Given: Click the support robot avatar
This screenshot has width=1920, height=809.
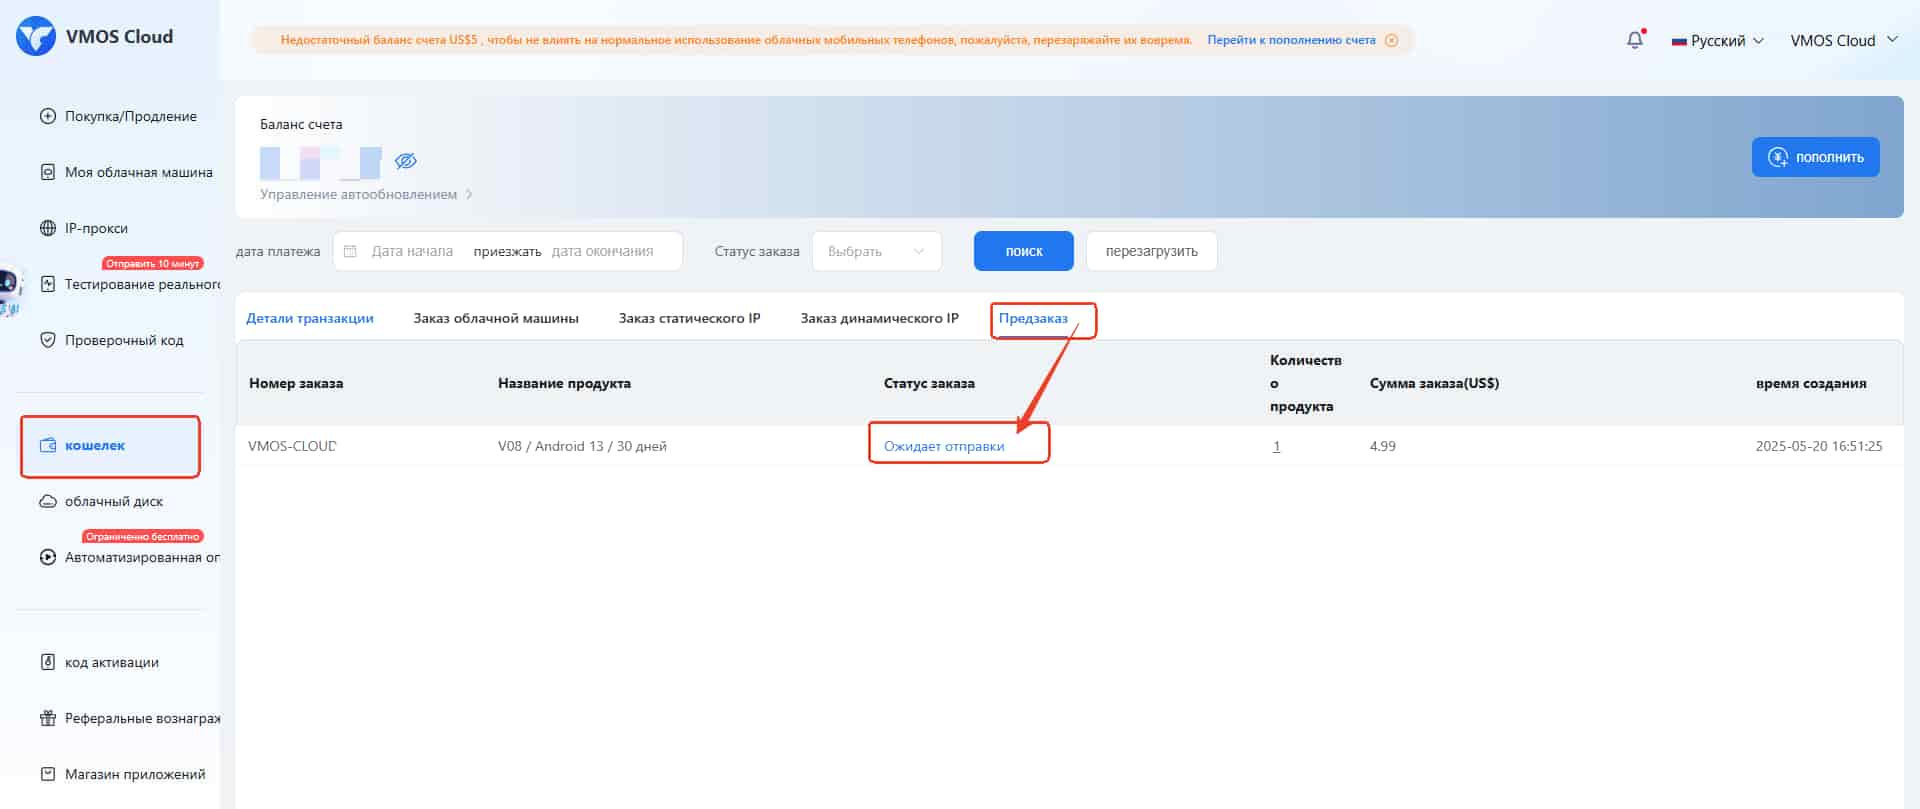Looking at the screenshot, I should pyautogui.click(x=10, y=290).
